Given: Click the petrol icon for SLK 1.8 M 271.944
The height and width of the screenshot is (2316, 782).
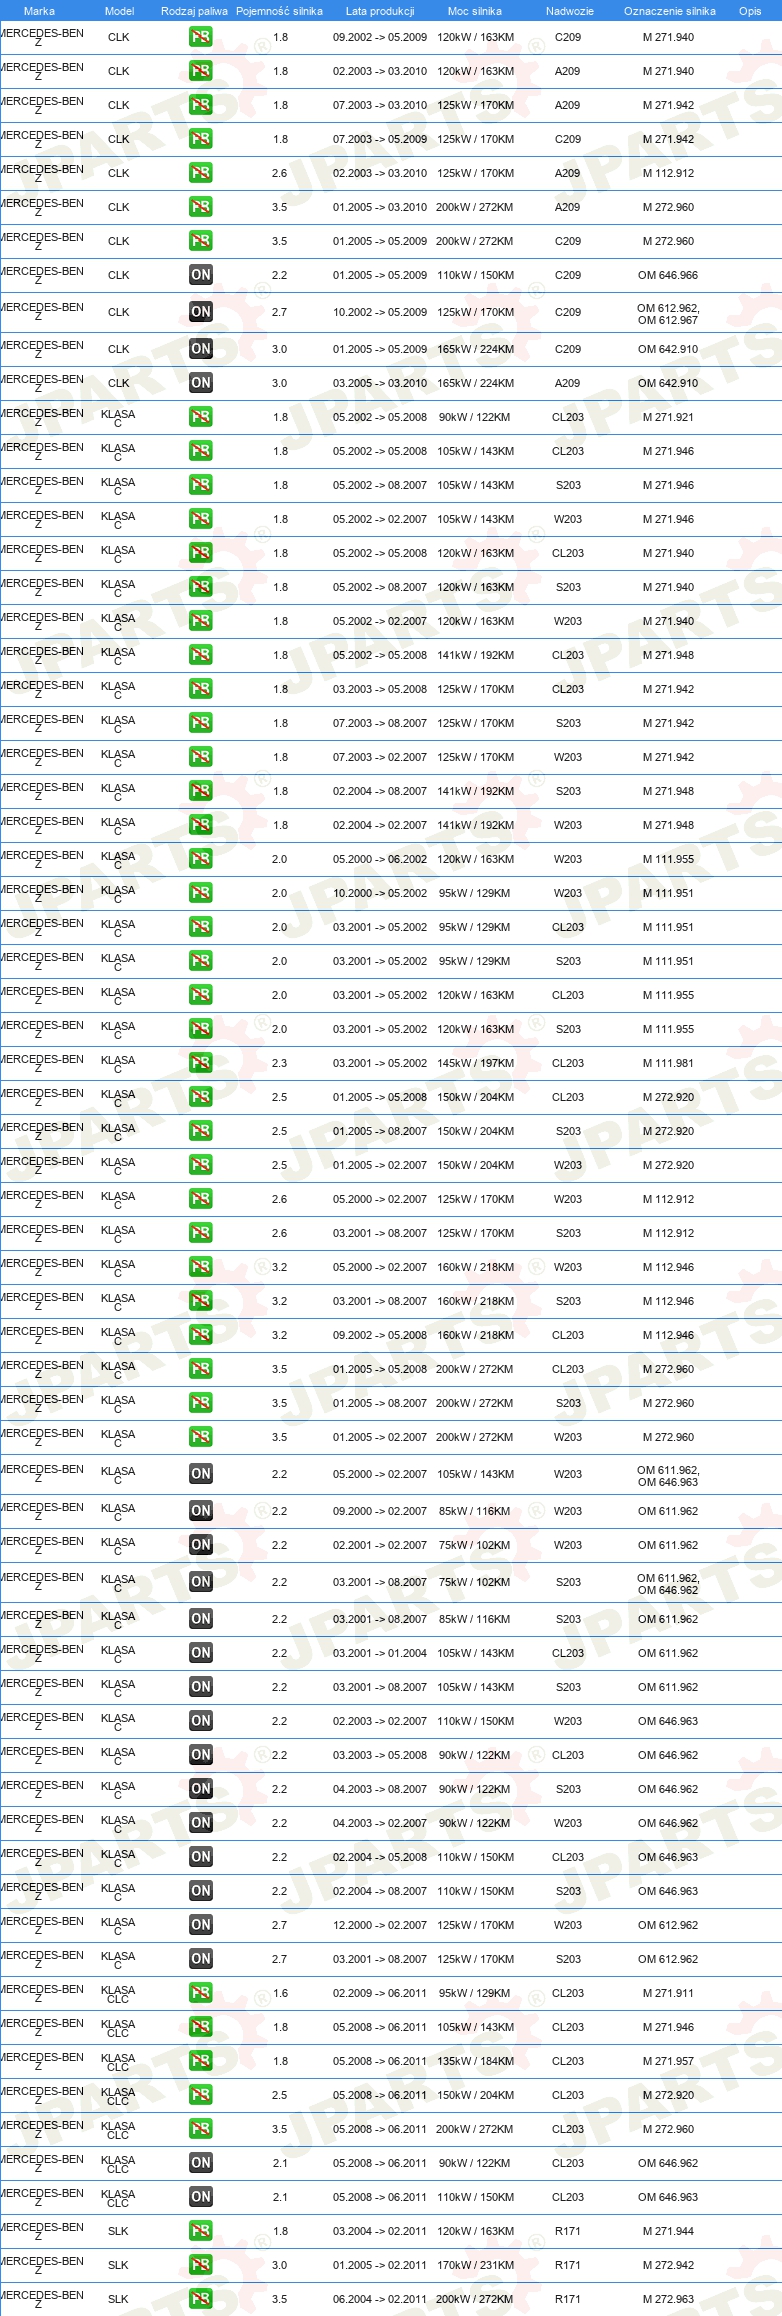Looking at the screenshot, I should (201, 2231).
